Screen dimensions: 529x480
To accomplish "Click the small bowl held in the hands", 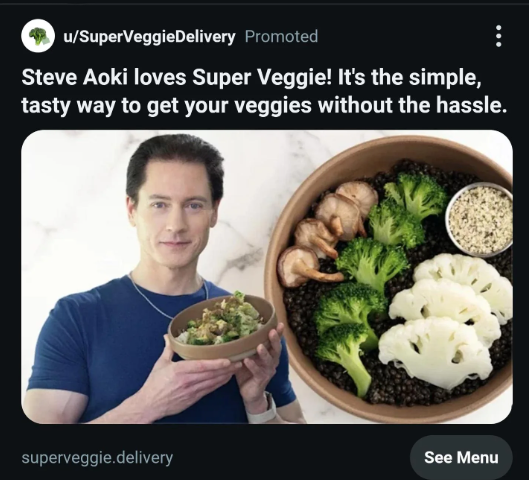I will [223, 327].
